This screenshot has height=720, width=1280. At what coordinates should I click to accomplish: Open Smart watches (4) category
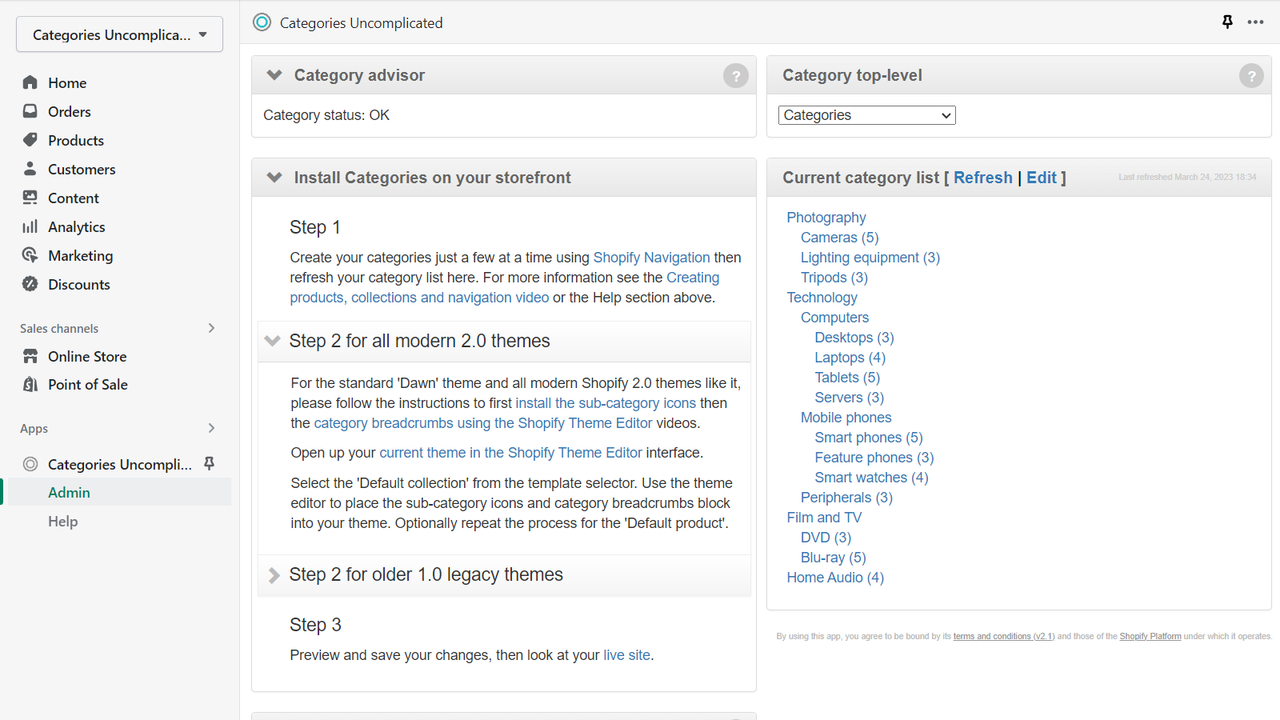(x=871, y=477)
